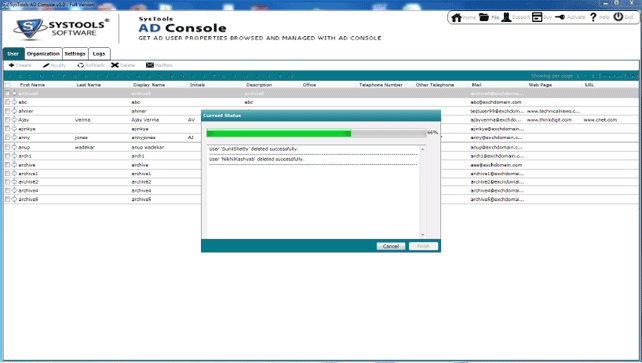Click the Finish button in dialog
The height and width of the screenshot is (363, 642).
click(423, 246)
